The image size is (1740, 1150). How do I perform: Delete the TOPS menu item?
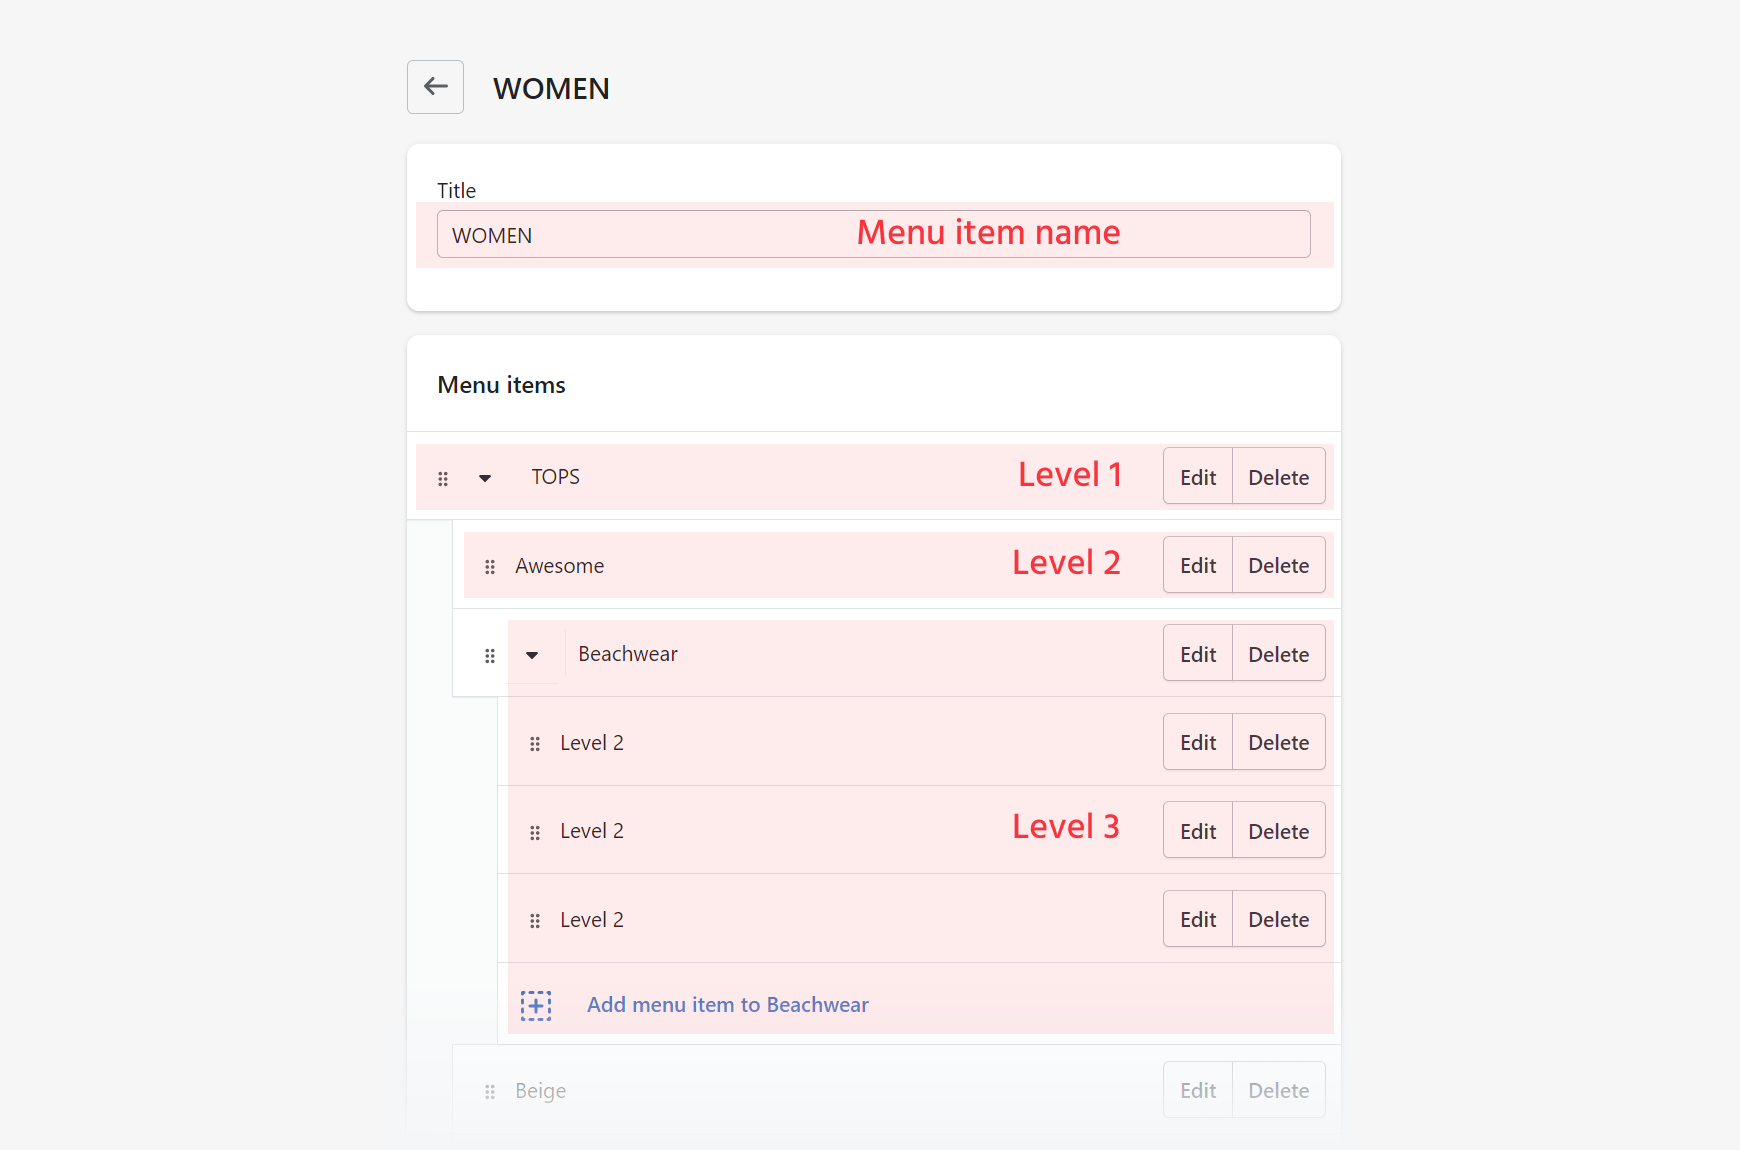[x=1278, y=477]
